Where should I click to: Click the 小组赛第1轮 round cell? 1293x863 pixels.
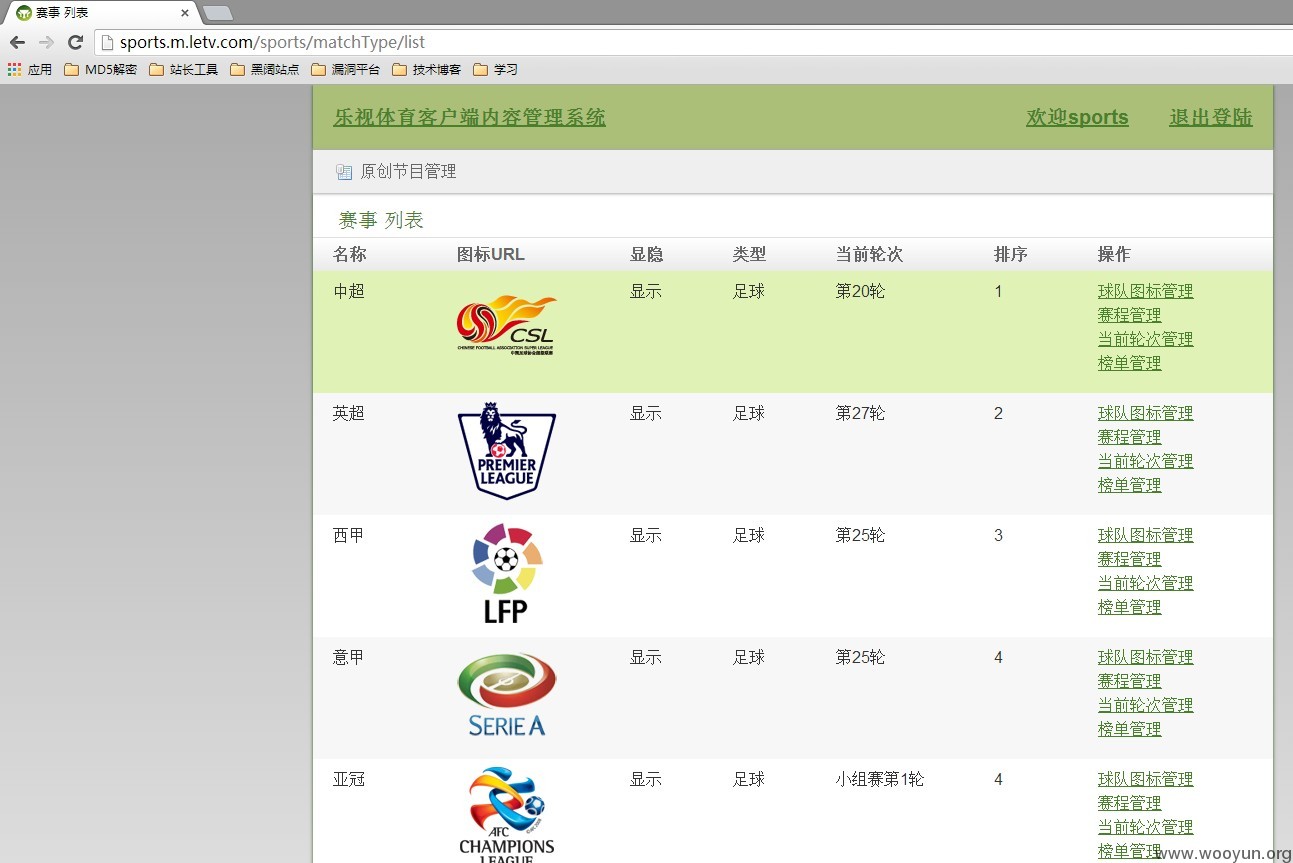tap(880, 779)
